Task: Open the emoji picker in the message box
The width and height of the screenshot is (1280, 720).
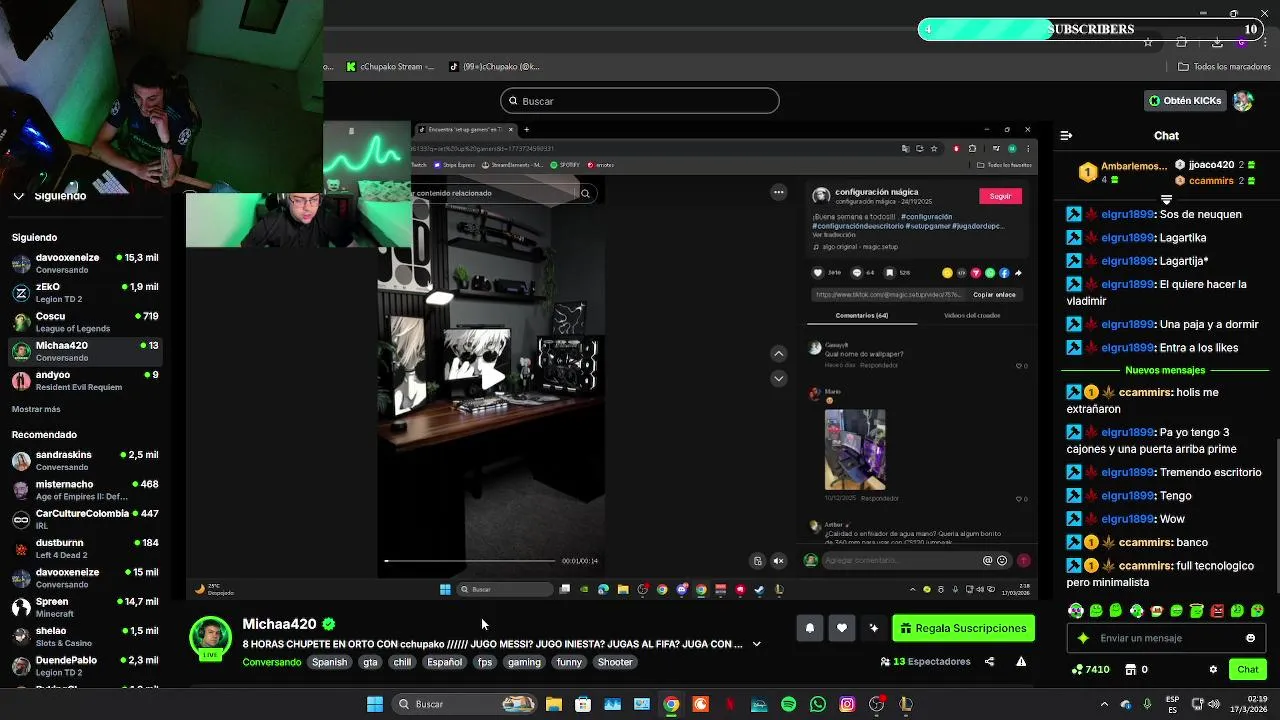Action: tap(1250, 638)
